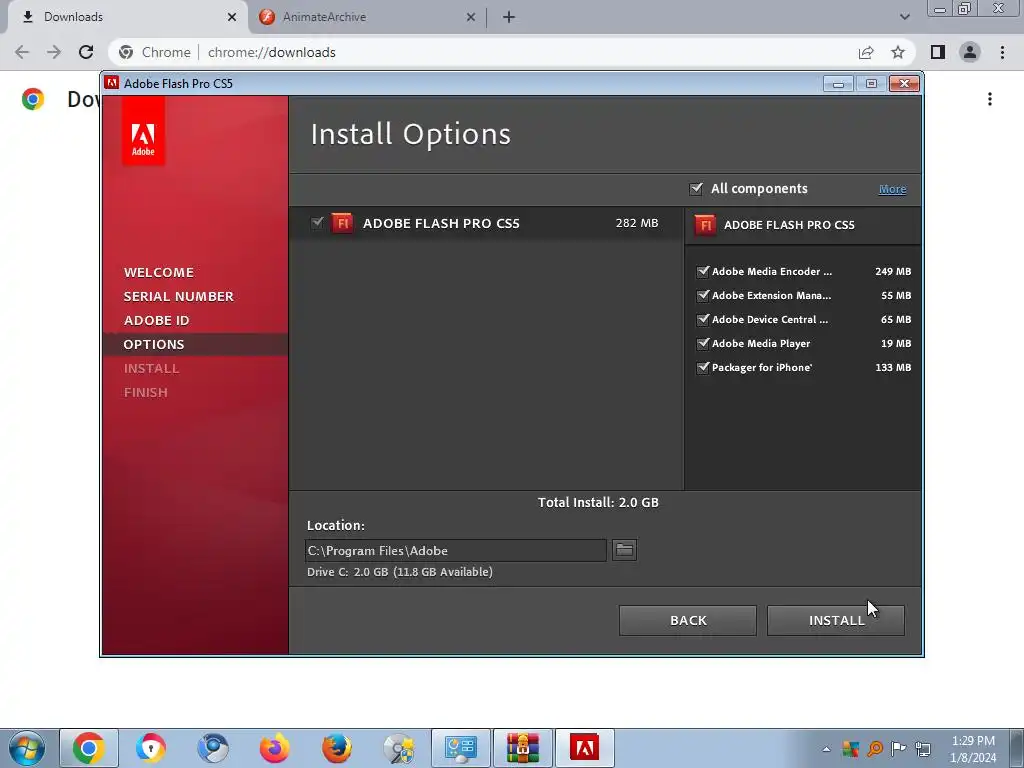Click the 'Drive C: 2.0 GB (11.8 GB Available)' text
1024x768 pixels.
pyautogui.click(x=400, y=572)
